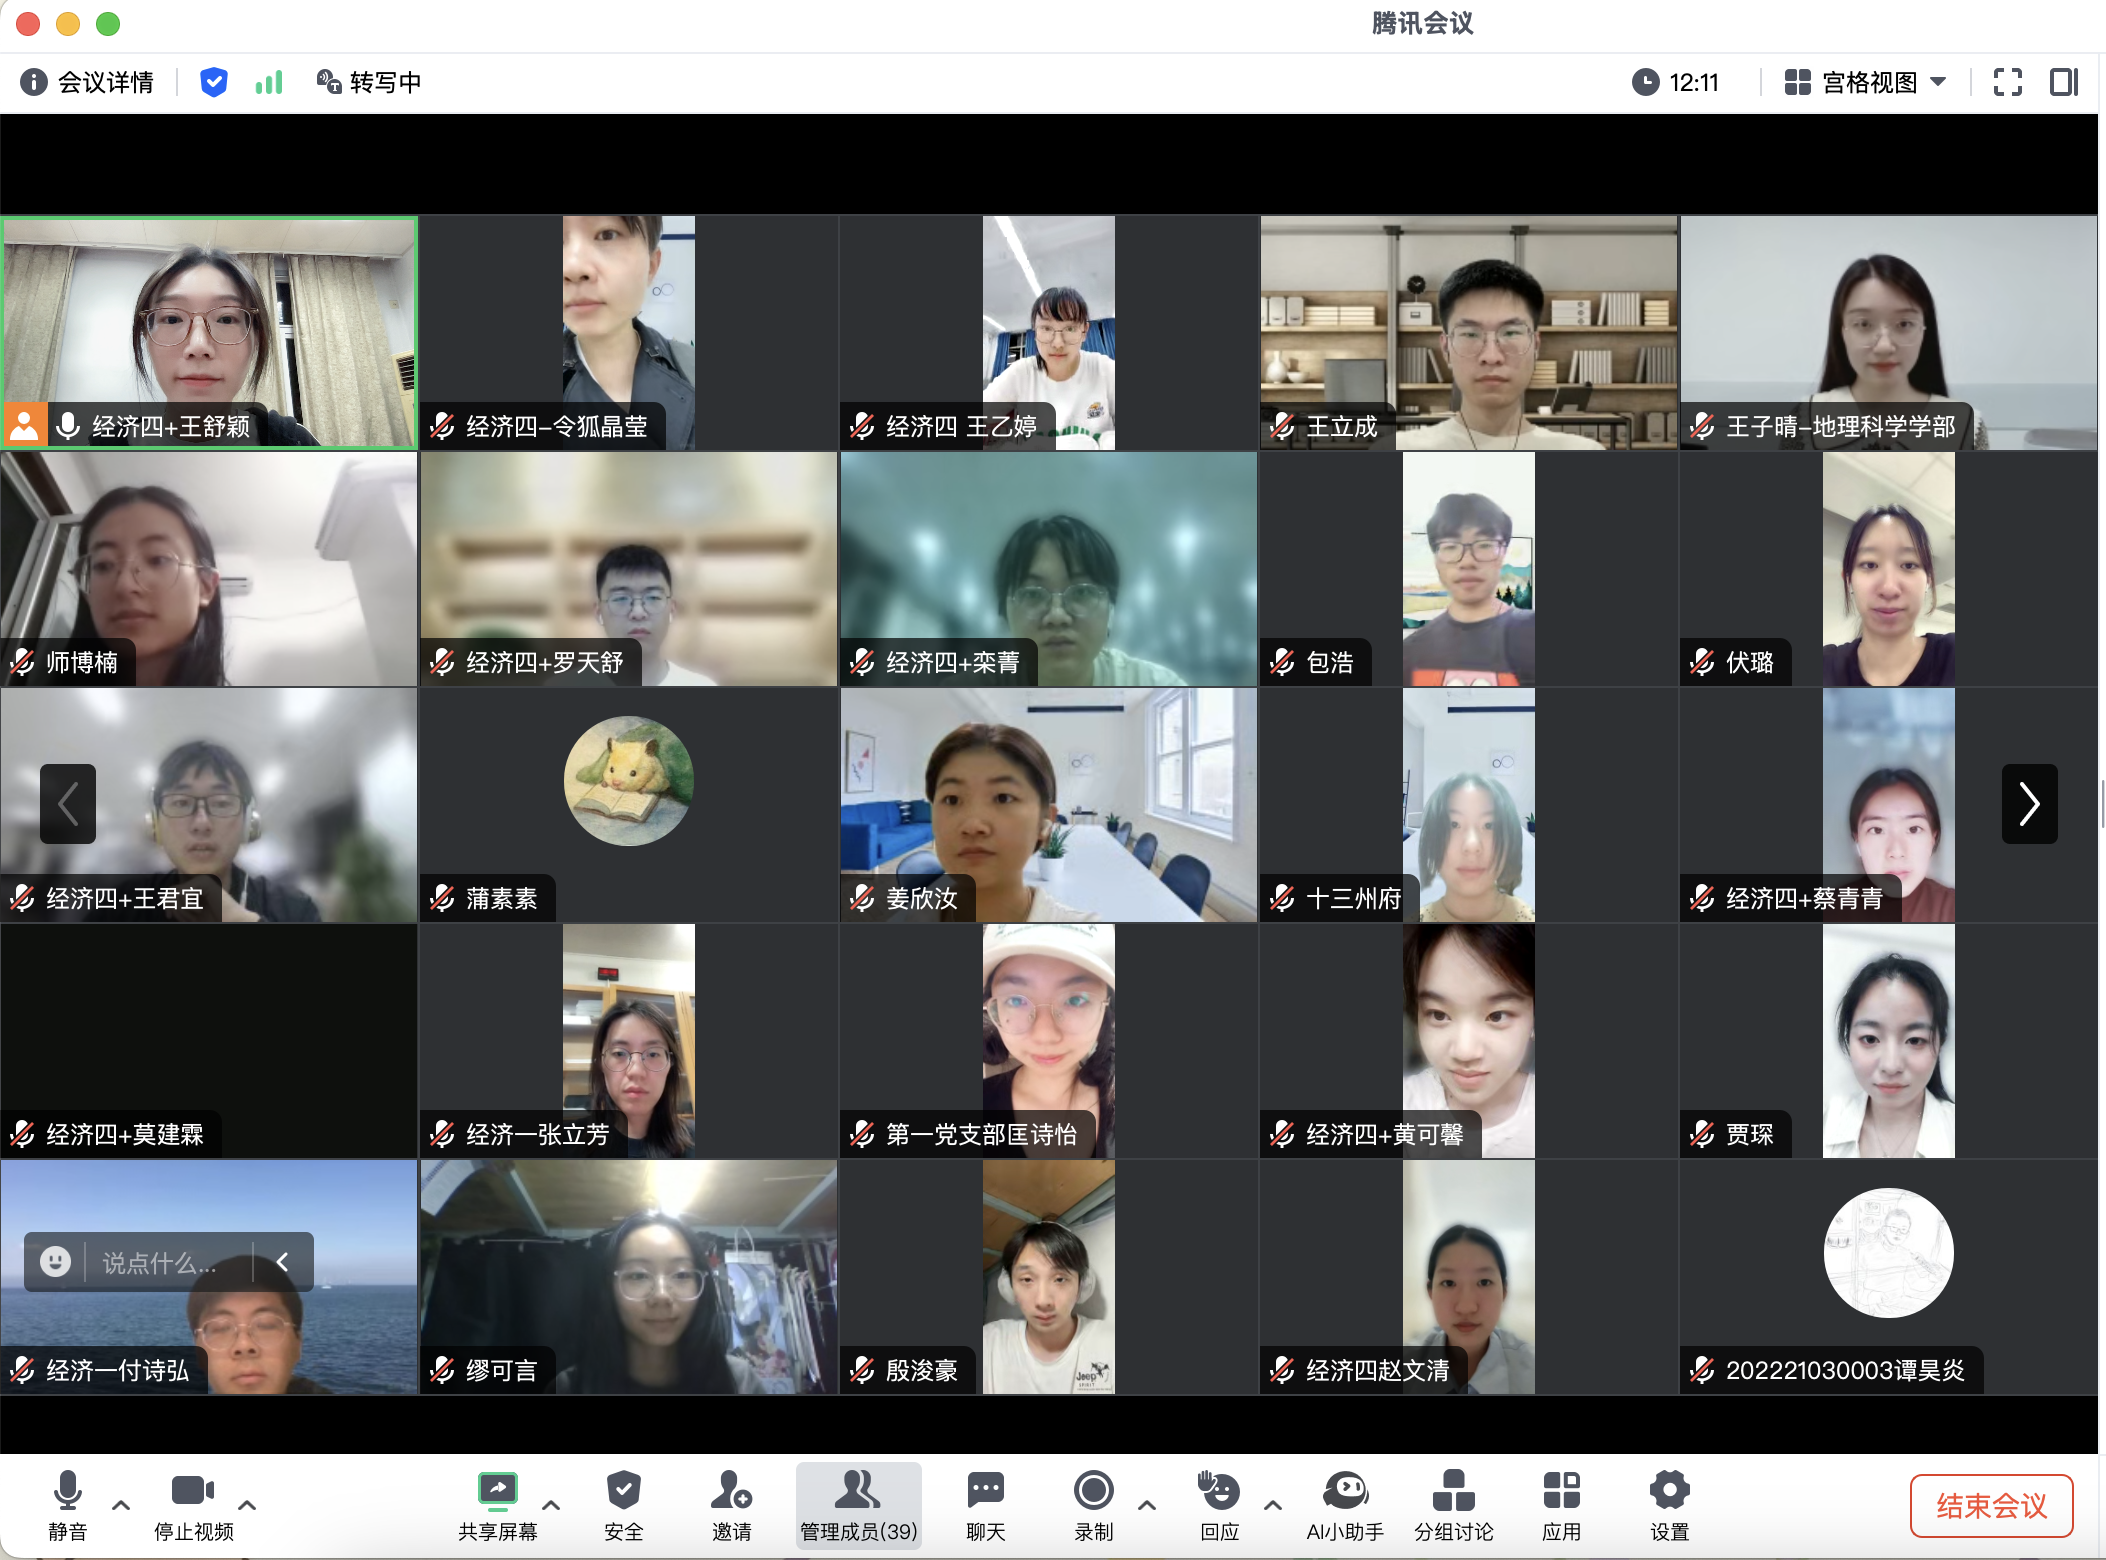The image size is (2106, 1560).
Task: Open the 应用 apps panel
Action: coord(1560,1505)
